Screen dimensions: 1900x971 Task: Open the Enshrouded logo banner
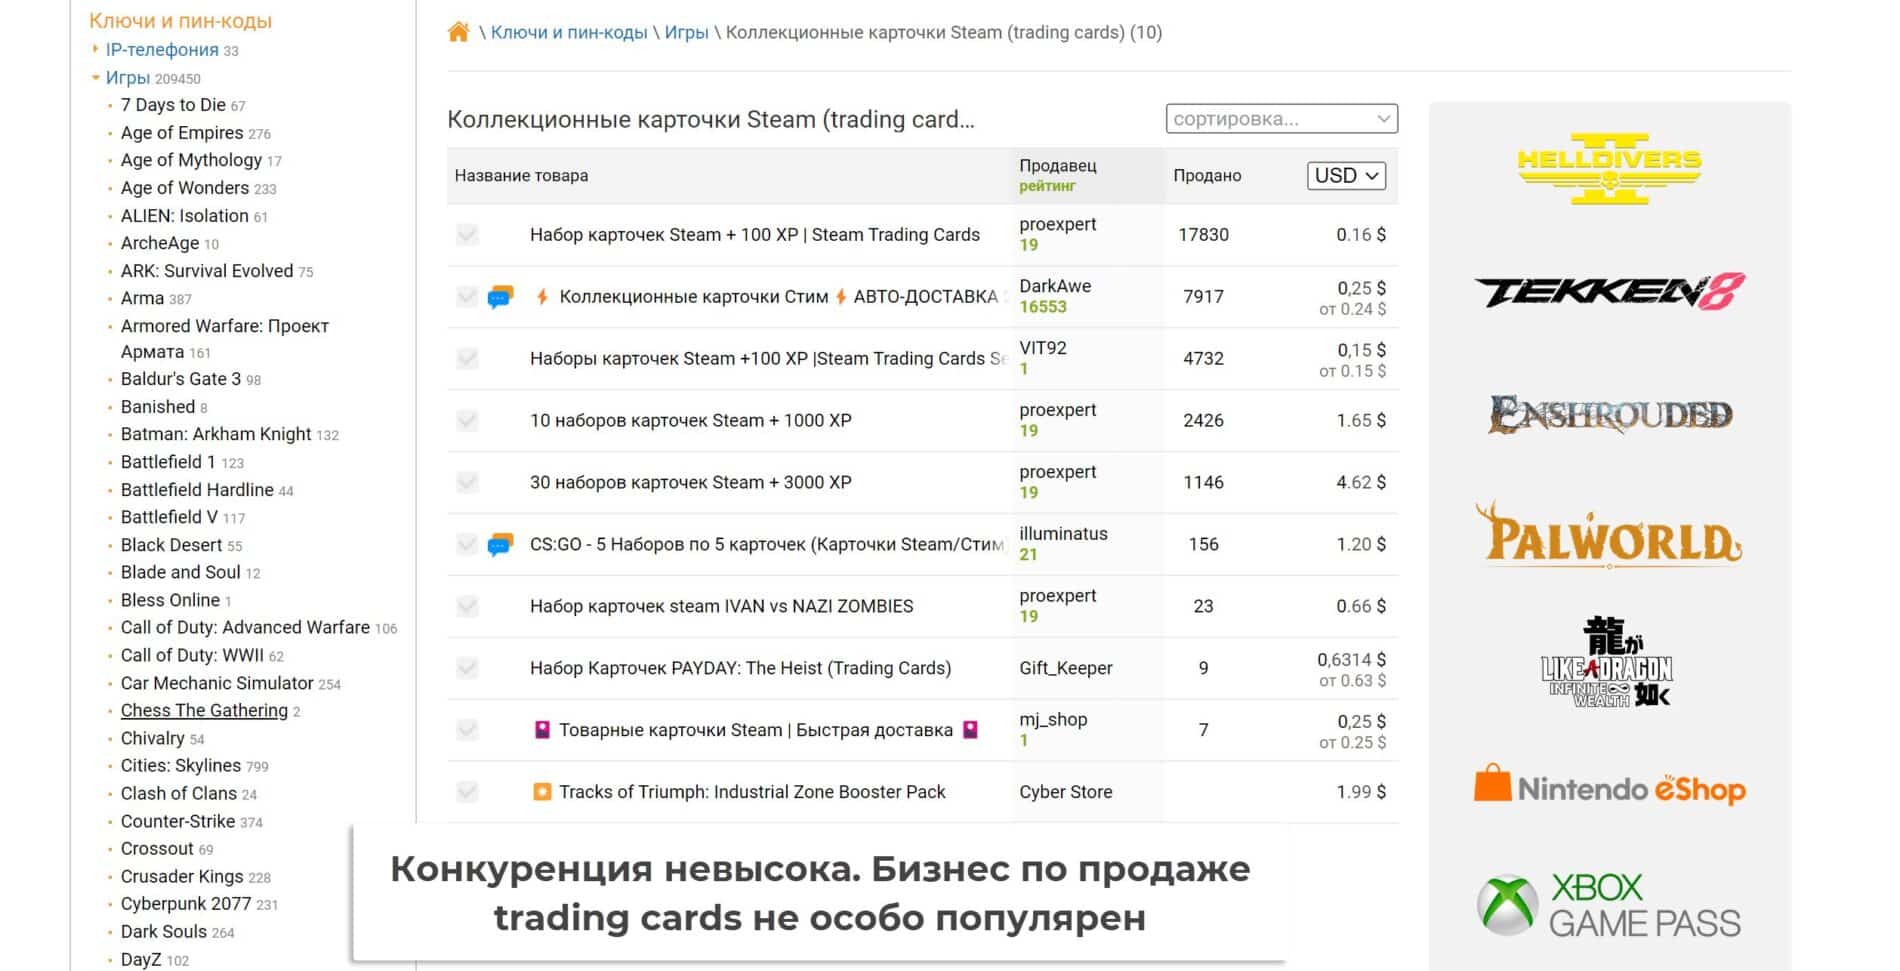coord(1608,414)
